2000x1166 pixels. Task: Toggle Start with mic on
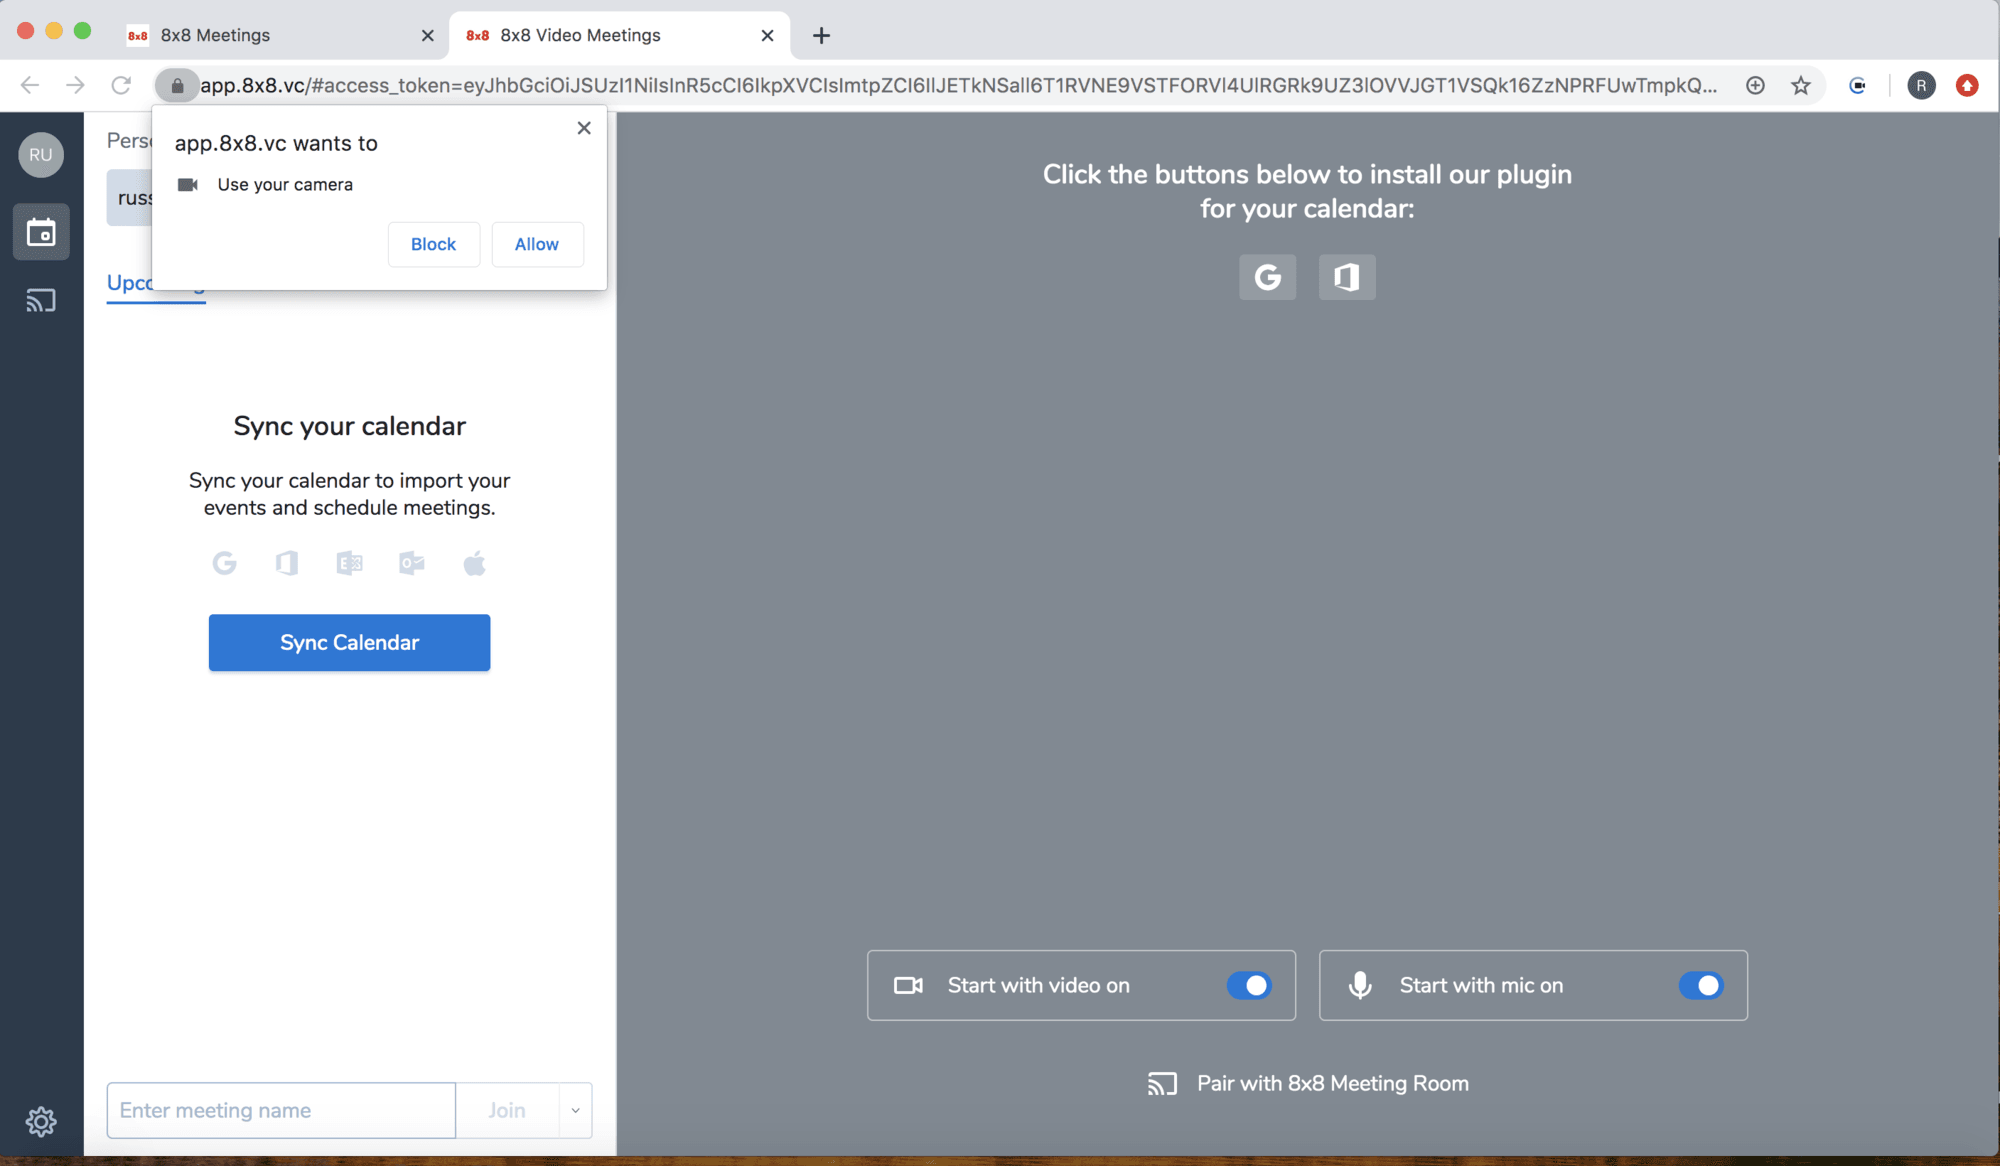tap(1700, 985)
